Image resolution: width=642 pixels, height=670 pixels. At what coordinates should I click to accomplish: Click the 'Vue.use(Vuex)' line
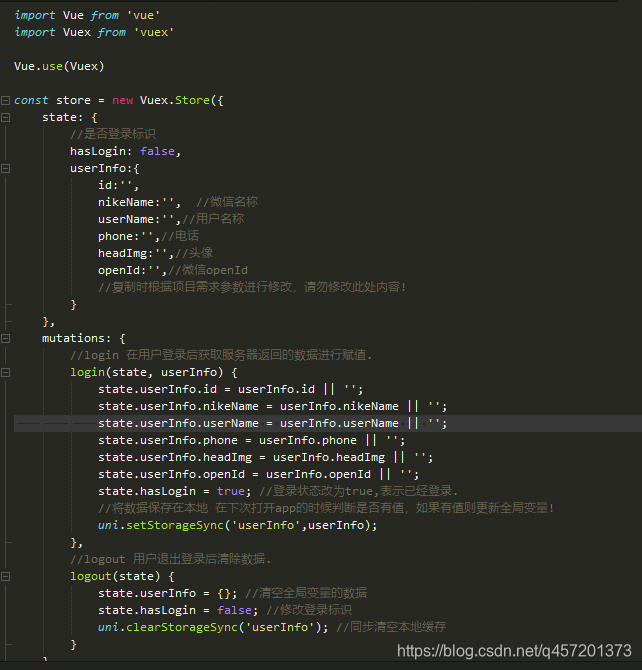click(59, 66)
